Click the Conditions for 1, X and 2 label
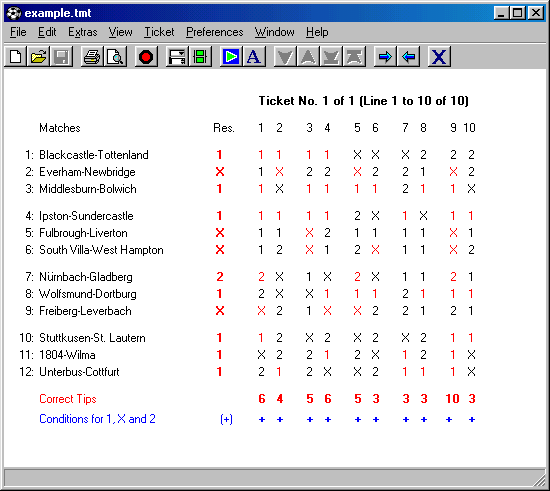Image resolution: width=550 pixels, height=491 pixels. (x=97, y=419)
